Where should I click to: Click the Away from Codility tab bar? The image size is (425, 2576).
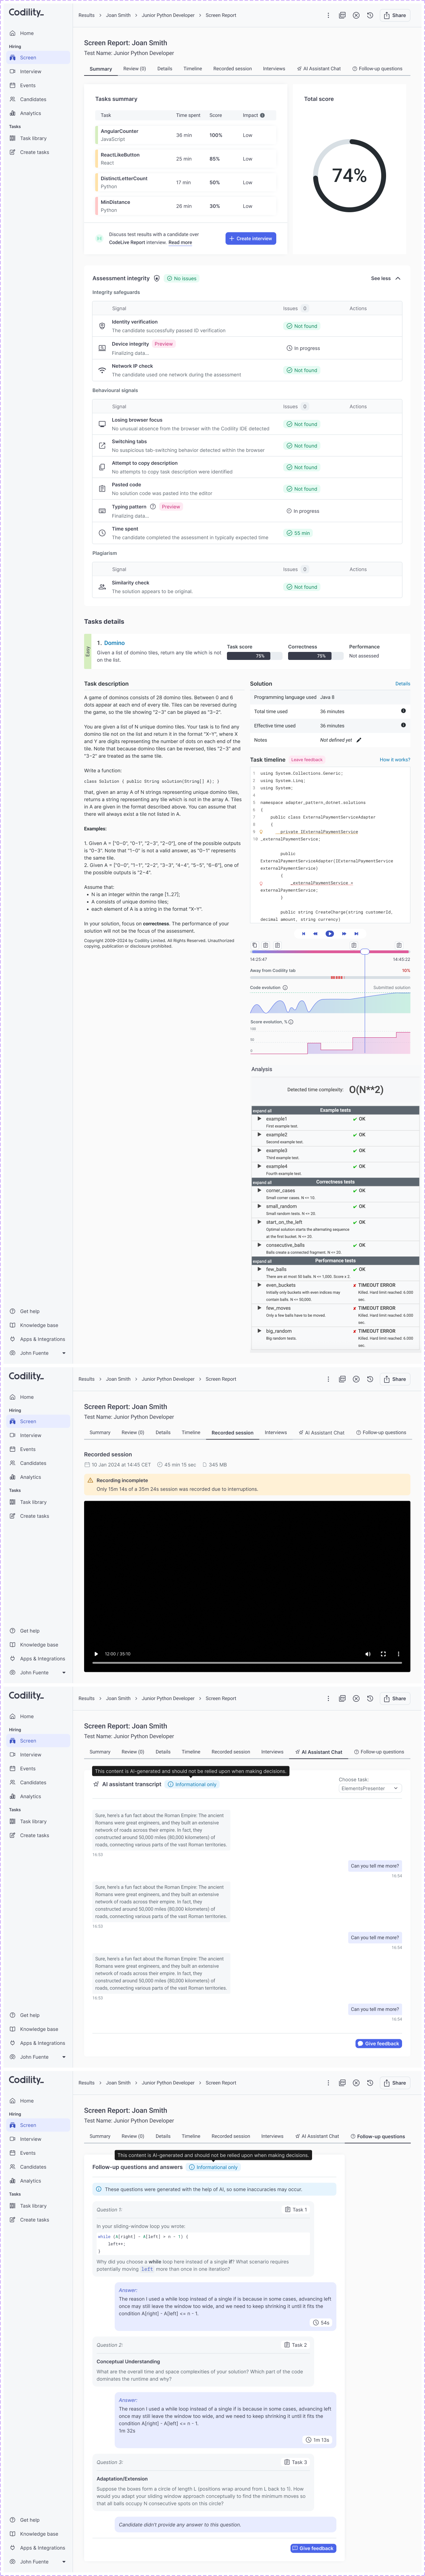[330, 977]
